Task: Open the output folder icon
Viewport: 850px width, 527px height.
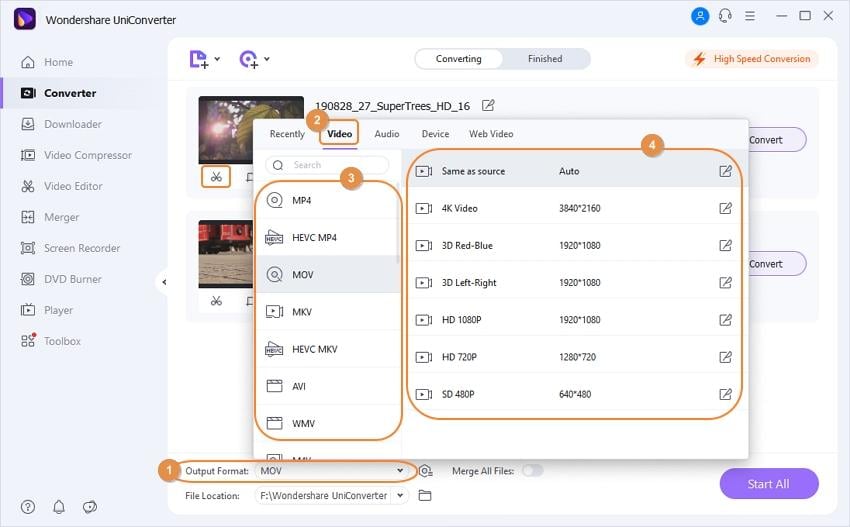Action: pos(425,496)
